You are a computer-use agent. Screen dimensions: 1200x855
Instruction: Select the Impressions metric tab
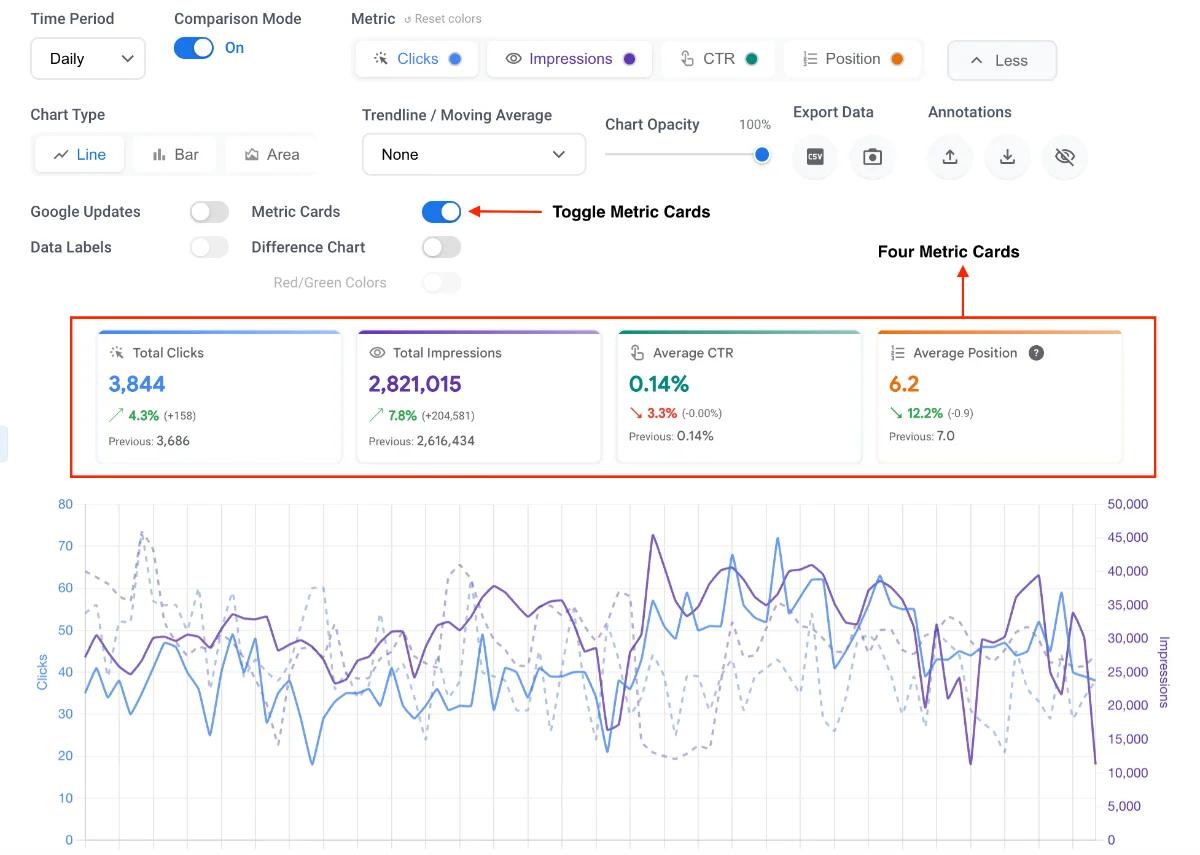(x=570, y=59)
